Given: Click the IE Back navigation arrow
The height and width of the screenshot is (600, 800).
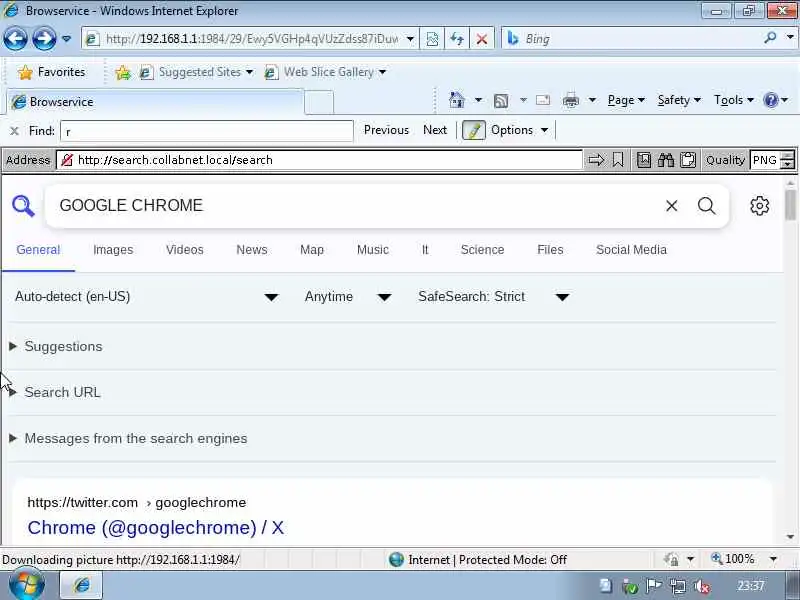Looking at the screenshot, I should [x=15, y=39].
